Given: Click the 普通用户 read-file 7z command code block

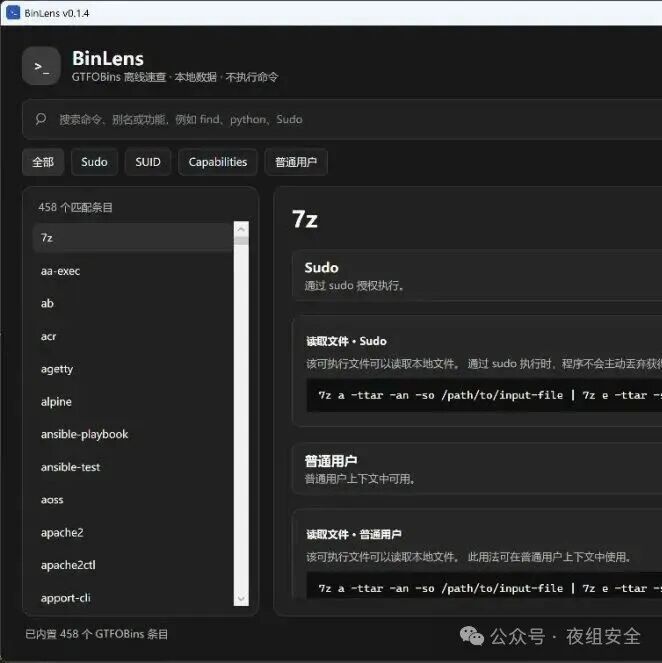Looking at the screenshot, I should click(x=484, y=586).
